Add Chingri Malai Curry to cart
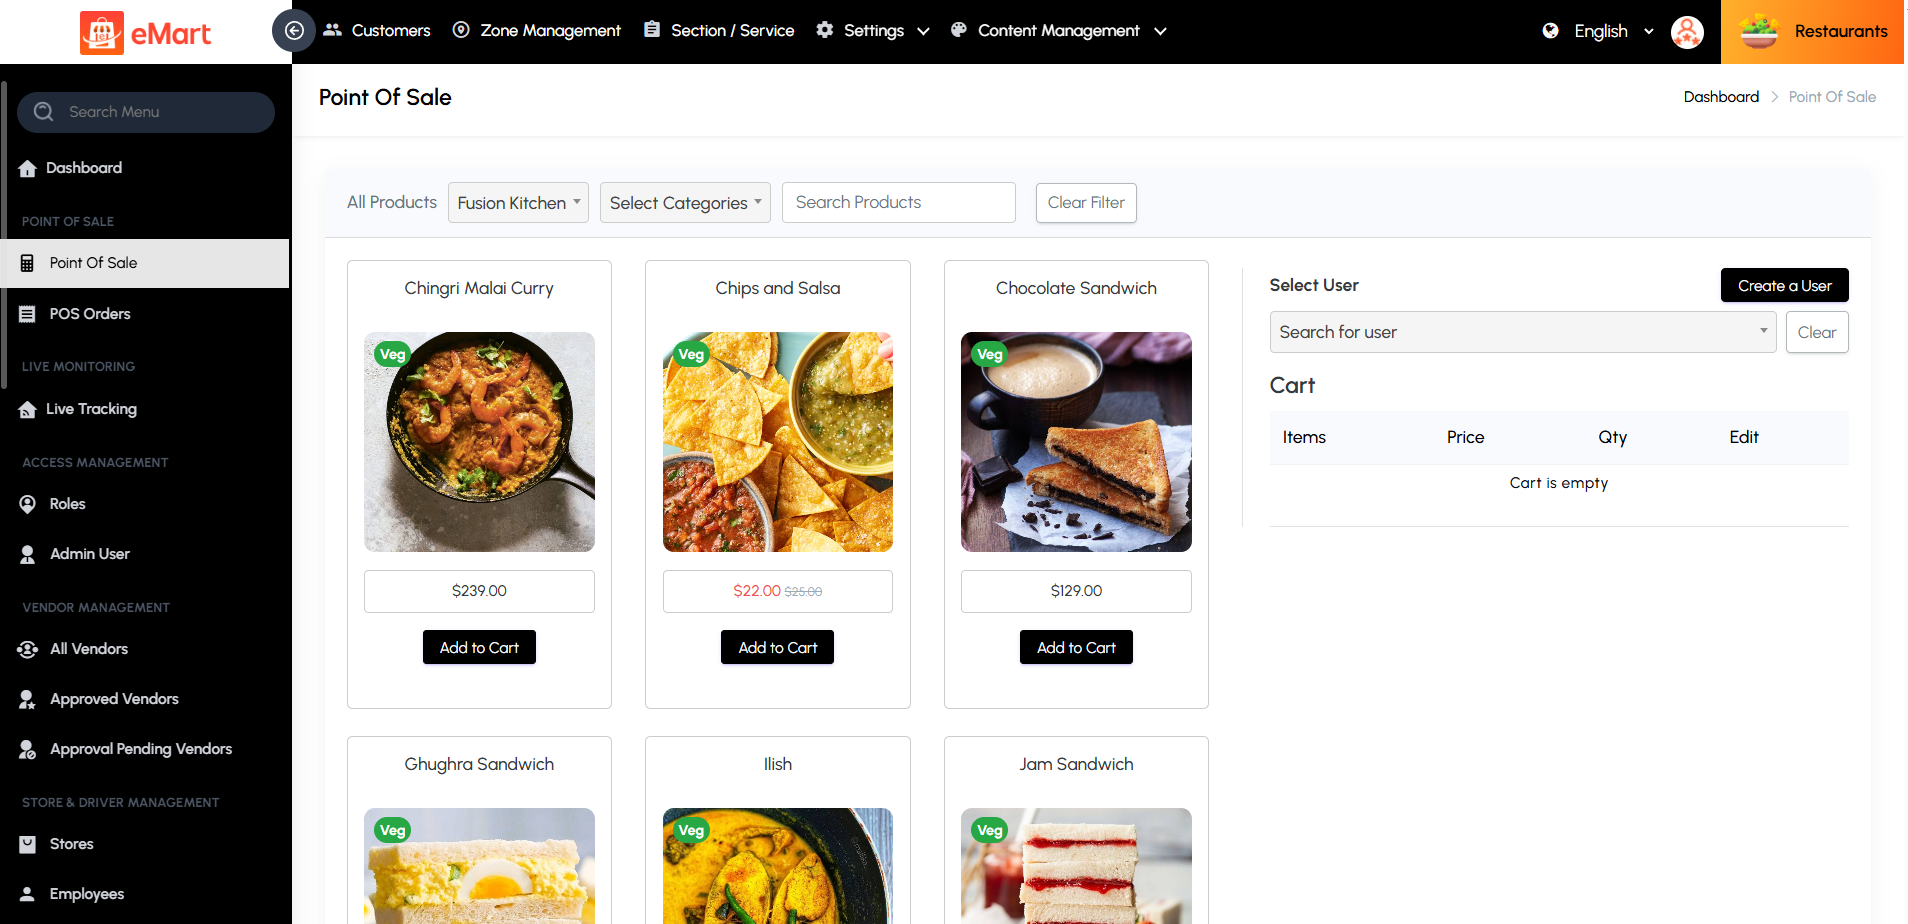 479,647
